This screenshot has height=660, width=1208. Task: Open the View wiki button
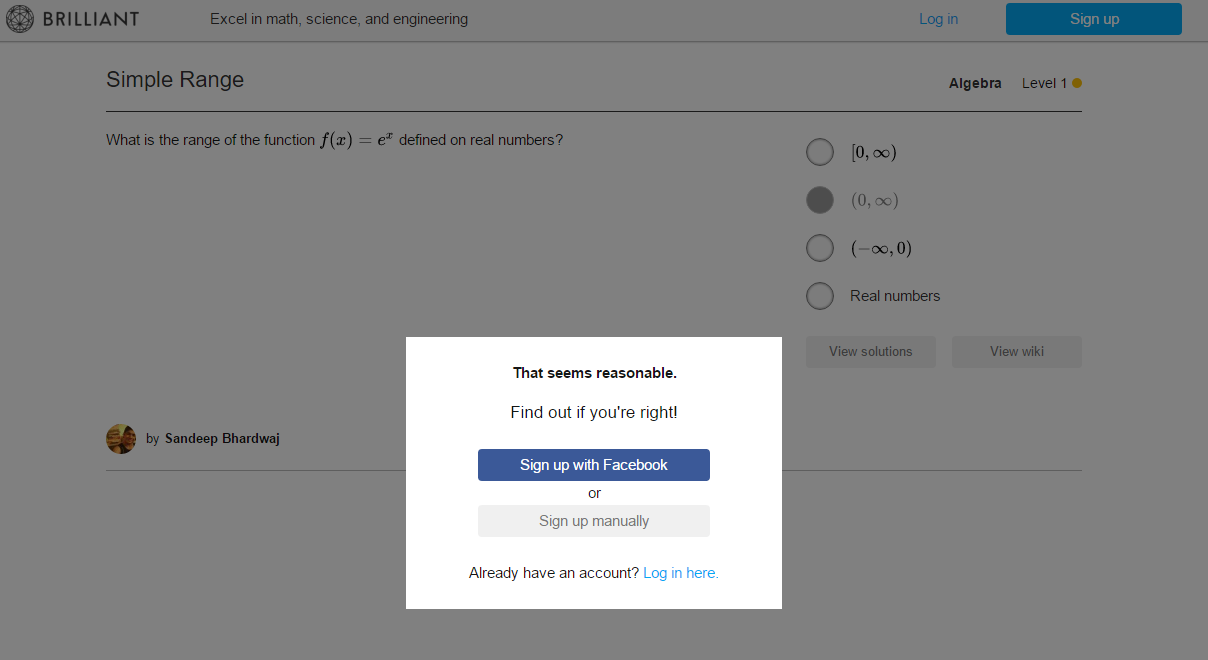[x=1016, y=352]
